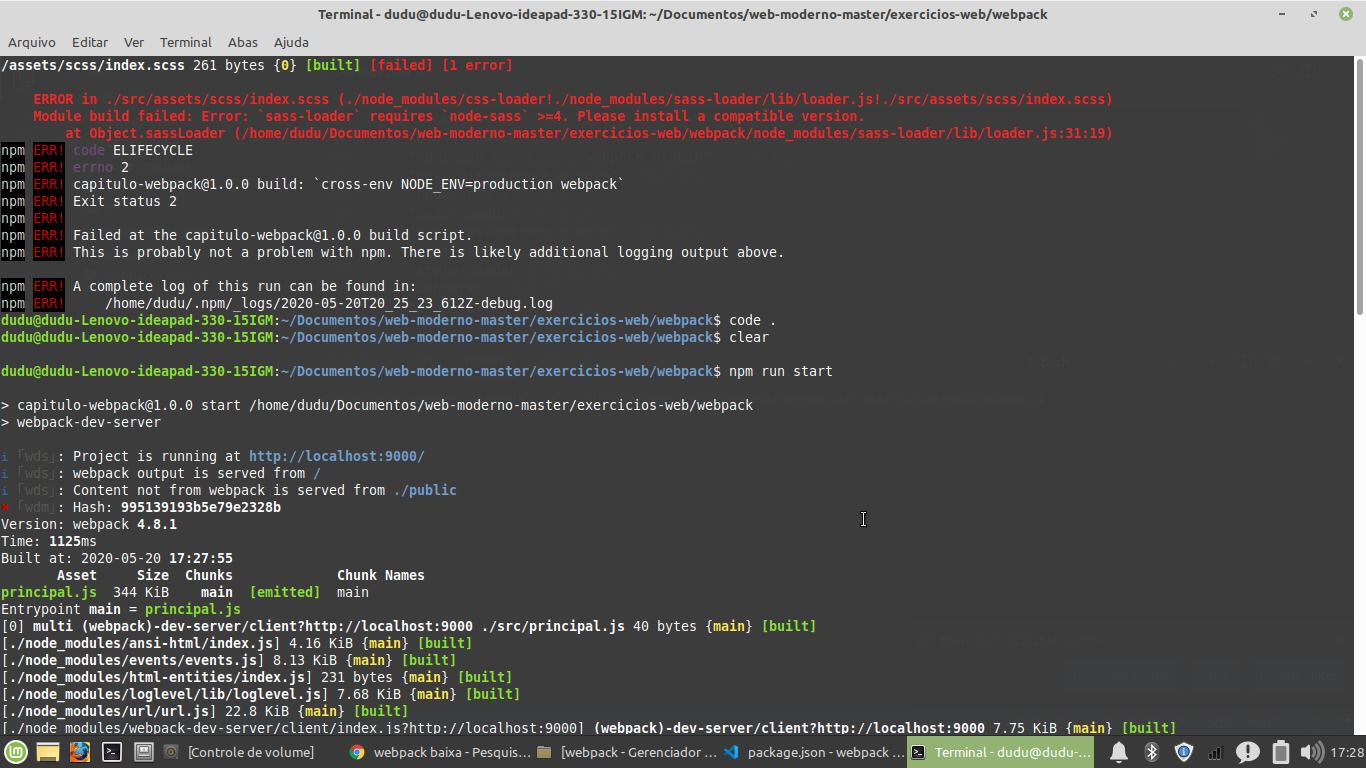This screenshot has width=1366, height=768.
Task: Close the terminal window
Action: click(x=1346, y=14)
